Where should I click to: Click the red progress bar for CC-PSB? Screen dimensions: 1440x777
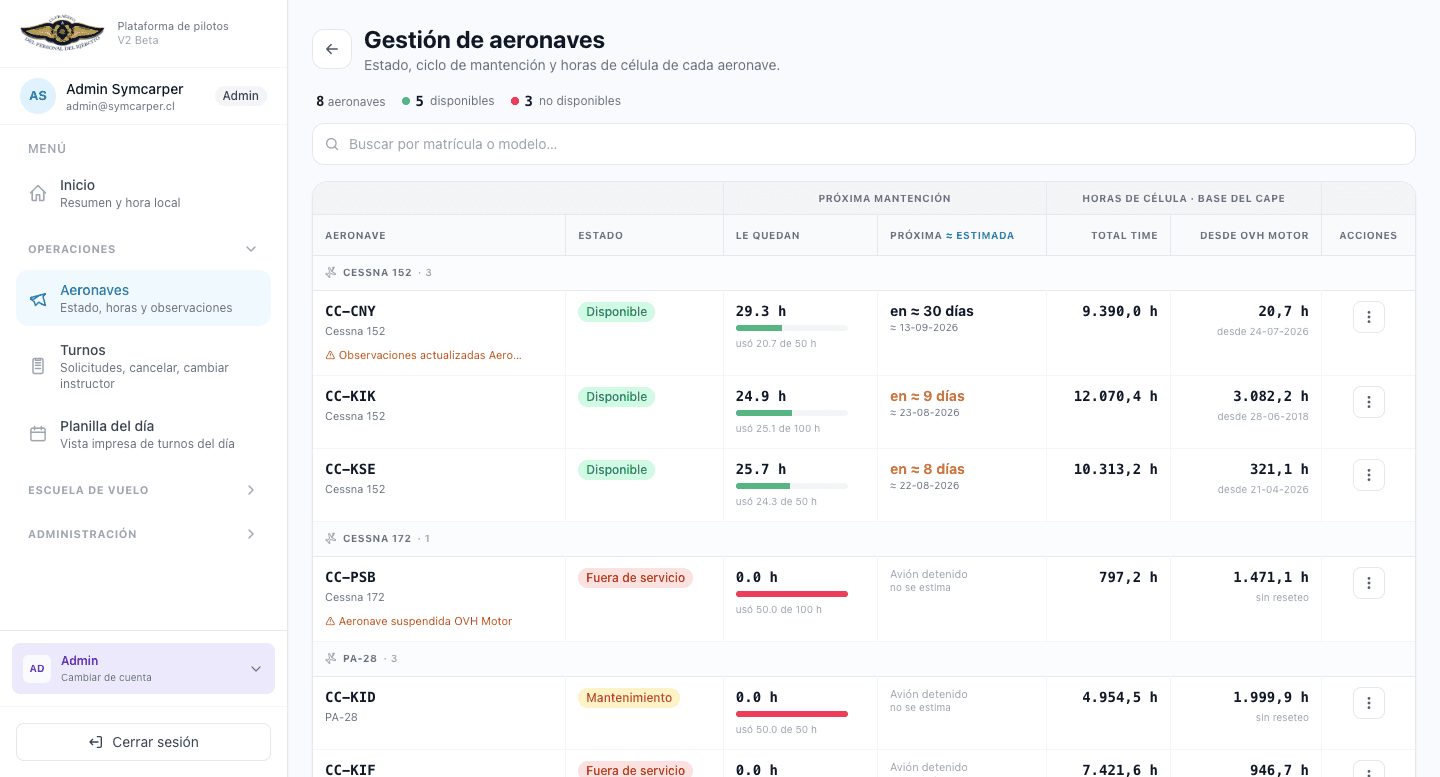(792, 594)
